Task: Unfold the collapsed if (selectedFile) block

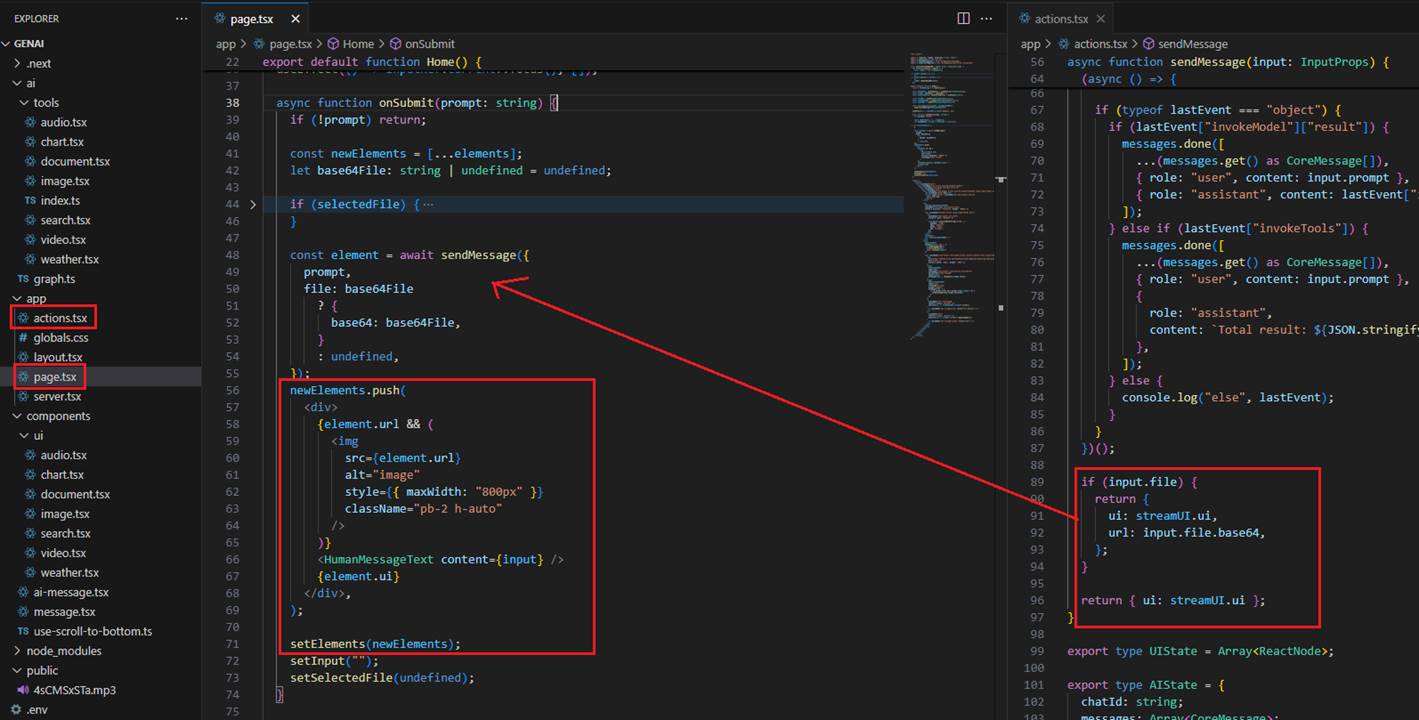Action: 253,204
